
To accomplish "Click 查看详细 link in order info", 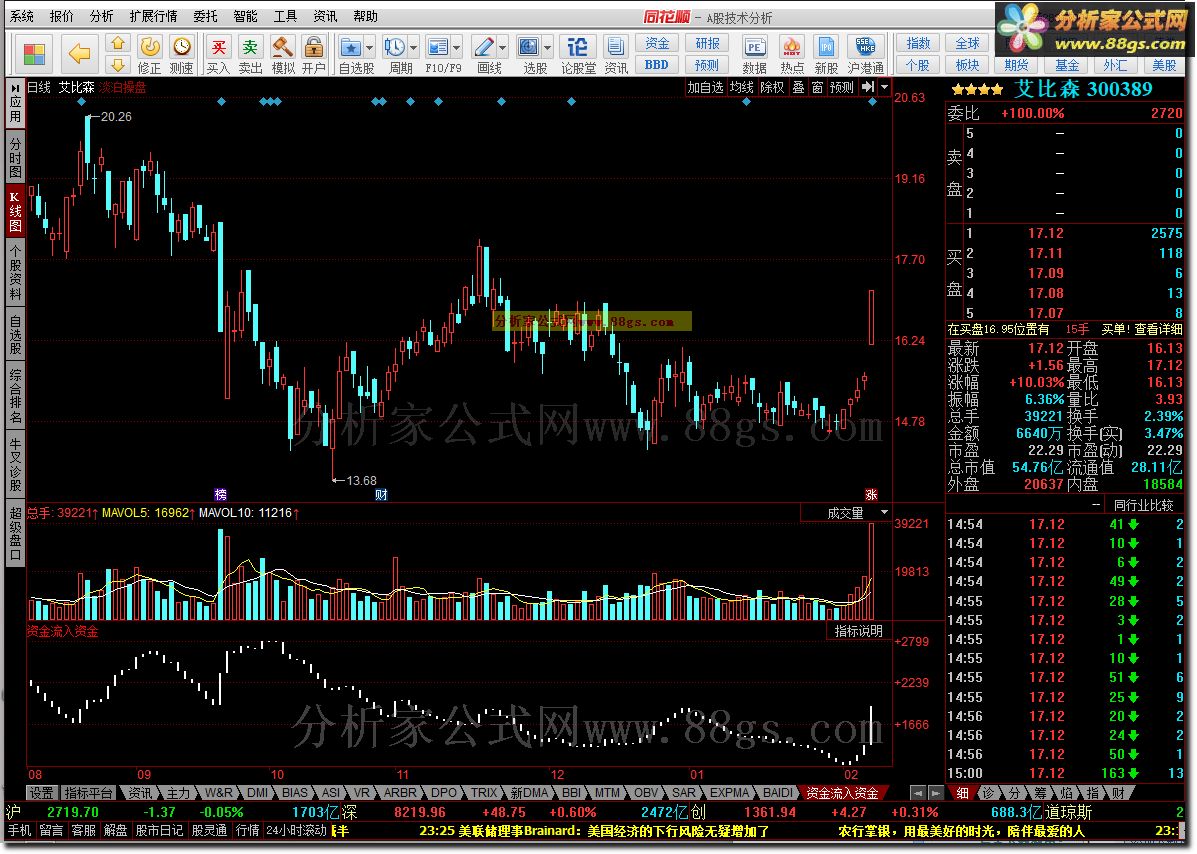I will 1157,329.
